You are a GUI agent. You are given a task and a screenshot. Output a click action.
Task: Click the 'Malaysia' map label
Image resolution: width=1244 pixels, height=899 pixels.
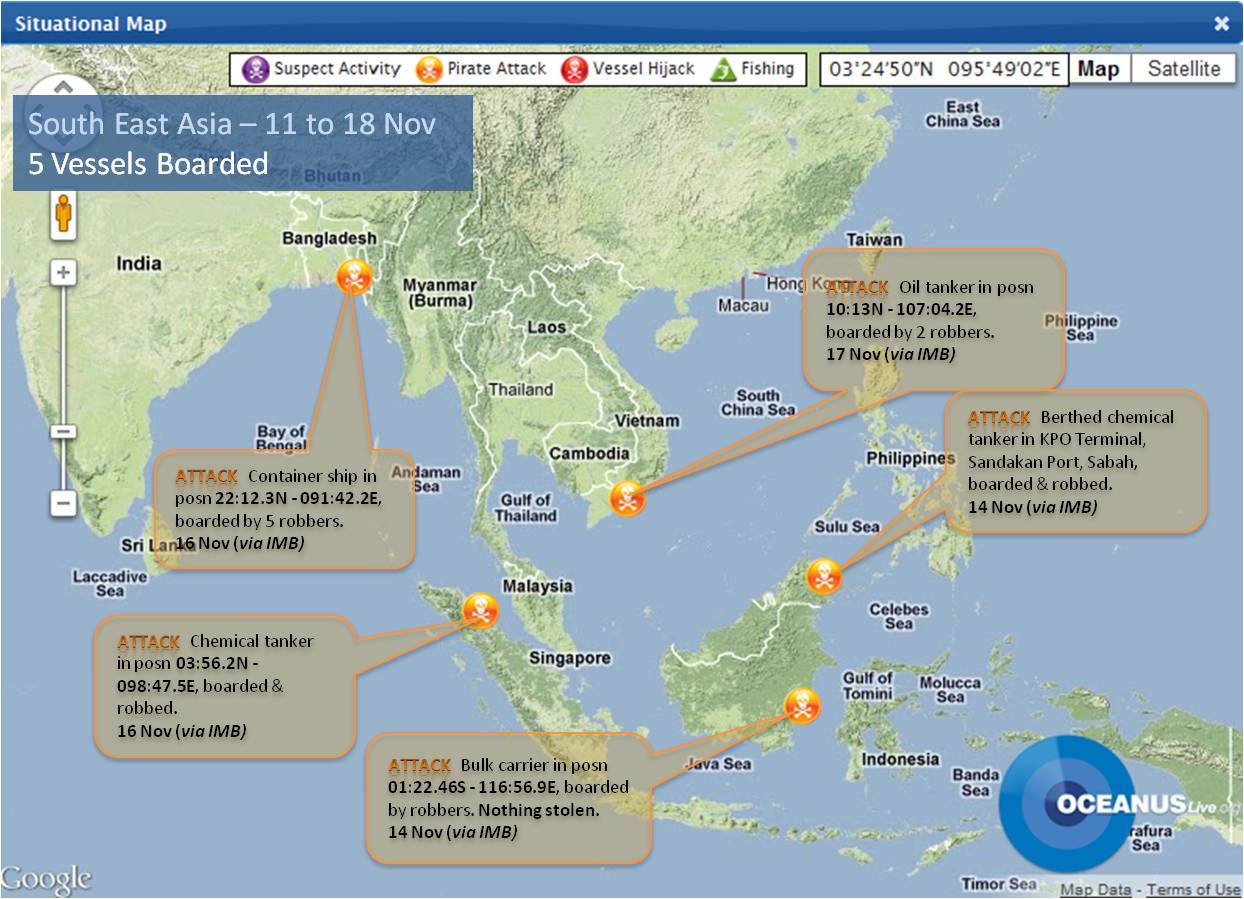tap(537, 586)
